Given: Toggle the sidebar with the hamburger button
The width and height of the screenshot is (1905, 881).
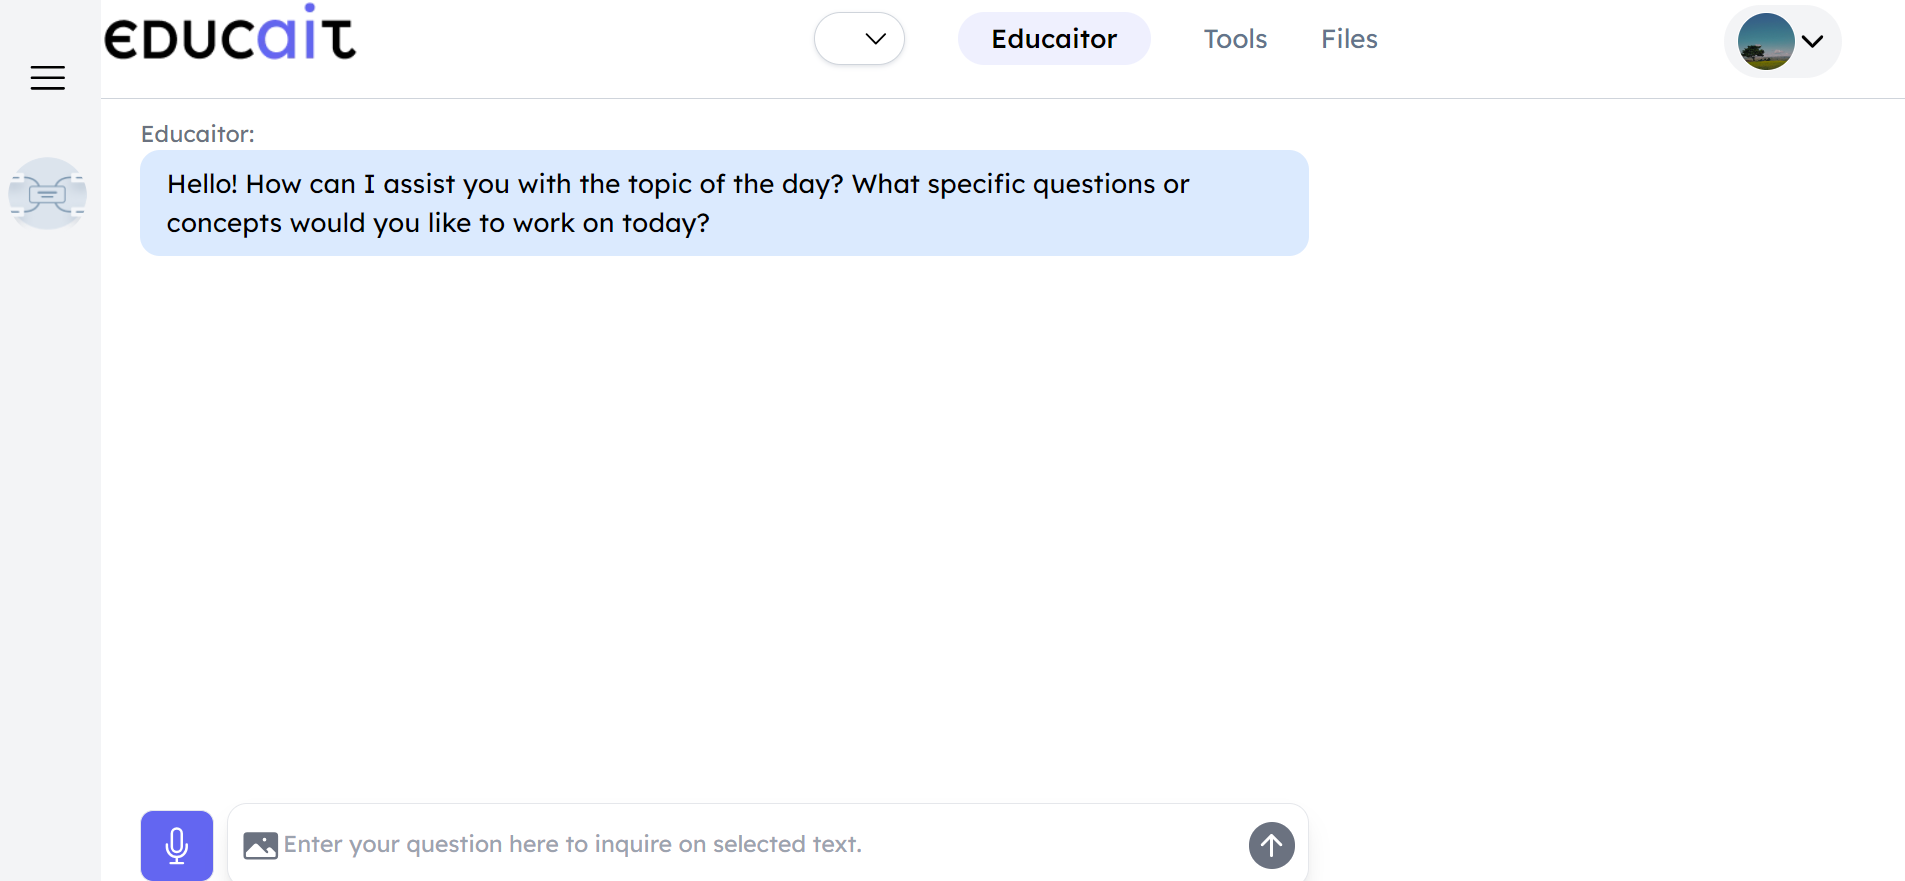Looking at the screenshot, I should coord(48,77).
